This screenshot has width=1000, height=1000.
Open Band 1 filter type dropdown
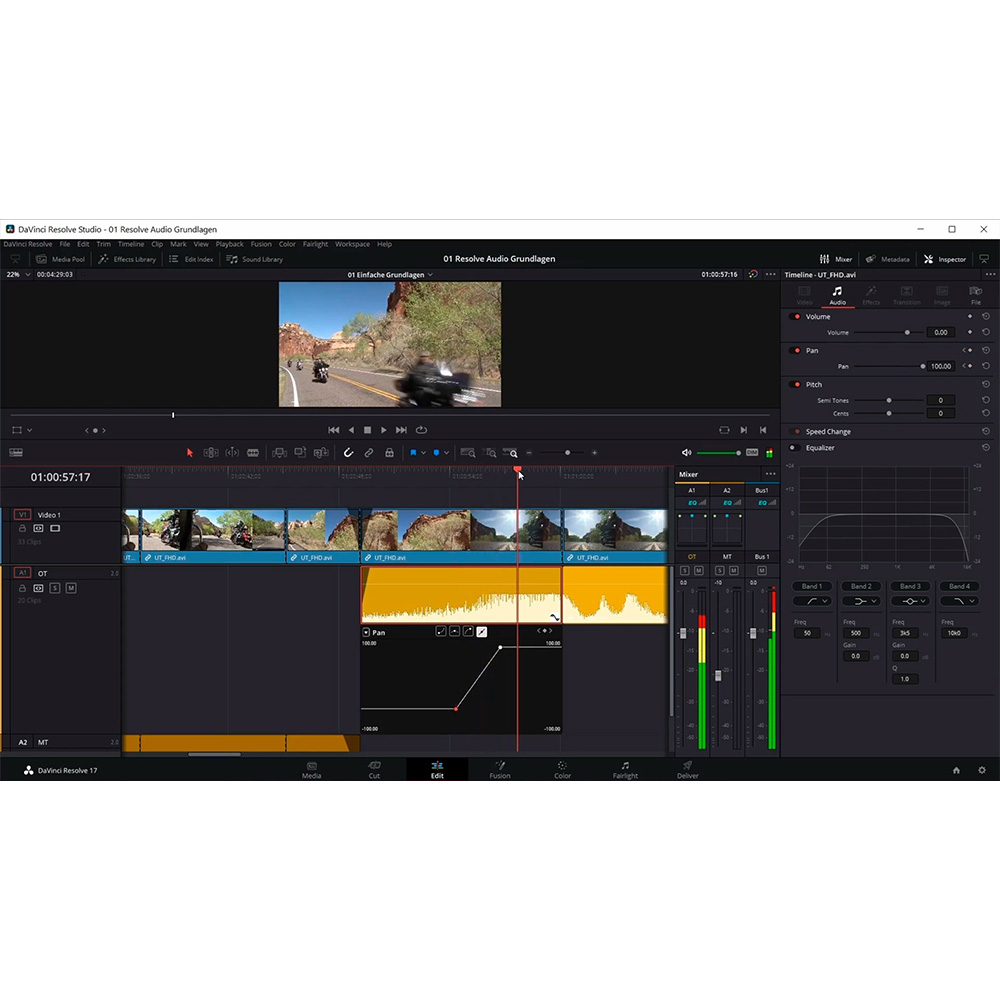coord(811,601)
